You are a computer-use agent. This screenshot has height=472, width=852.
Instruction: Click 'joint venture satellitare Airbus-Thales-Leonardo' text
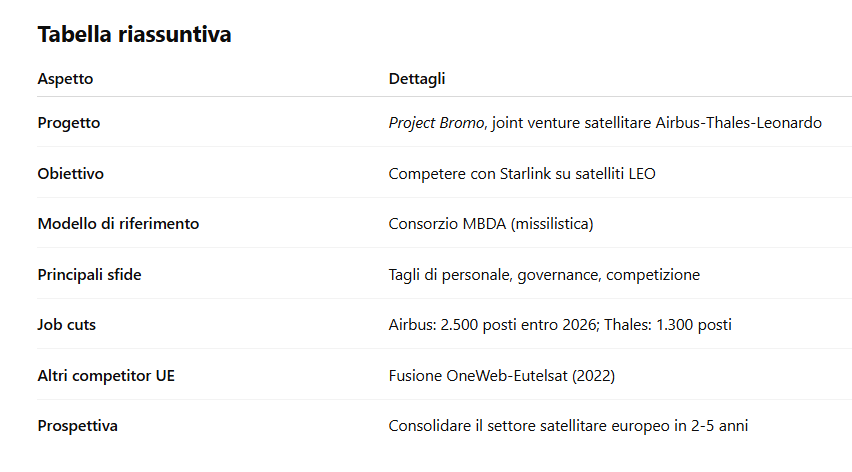[x=658, y=123]
